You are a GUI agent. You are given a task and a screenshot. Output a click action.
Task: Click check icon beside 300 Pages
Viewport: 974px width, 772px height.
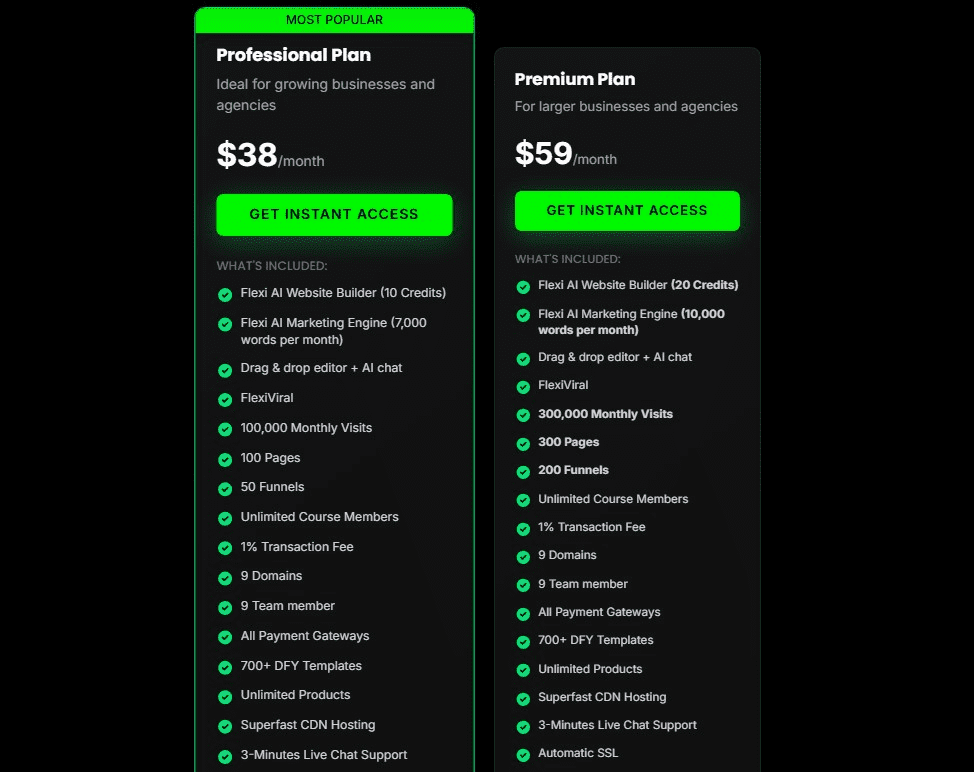[523, 443]
